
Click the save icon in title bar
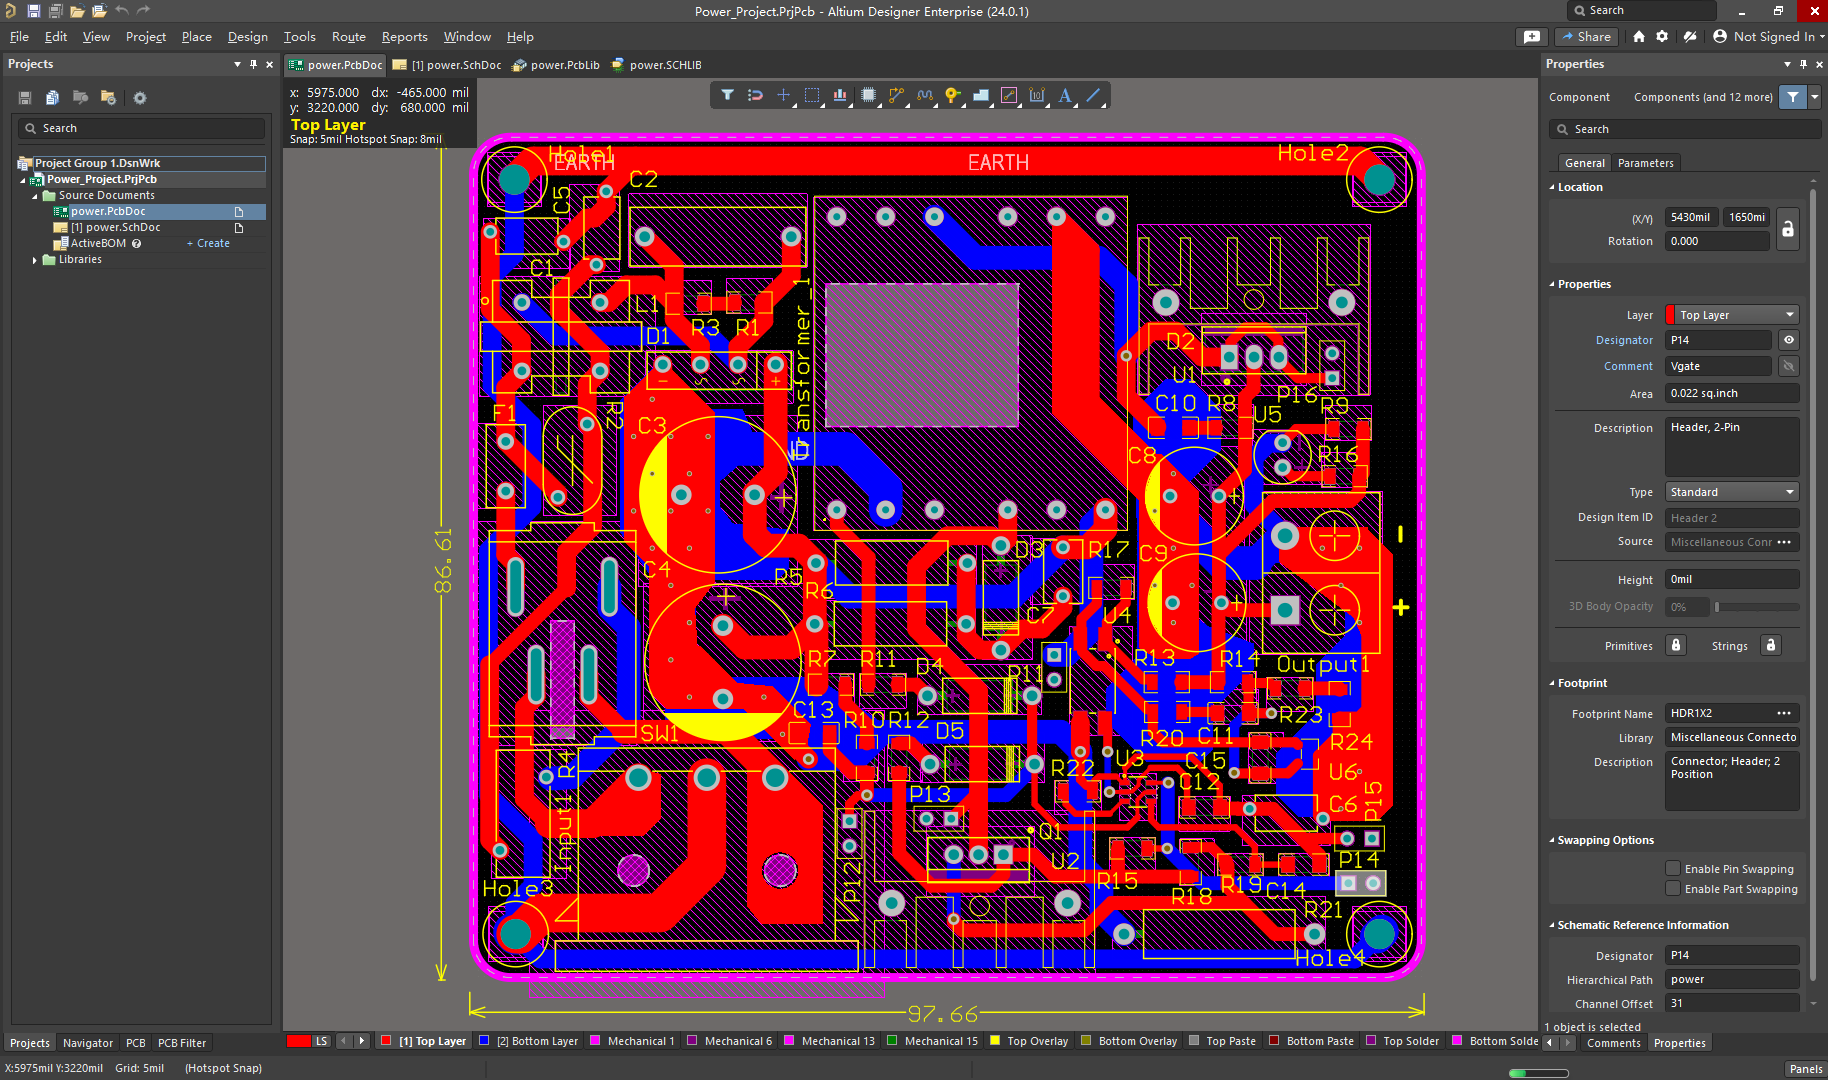tap(33, 11)
